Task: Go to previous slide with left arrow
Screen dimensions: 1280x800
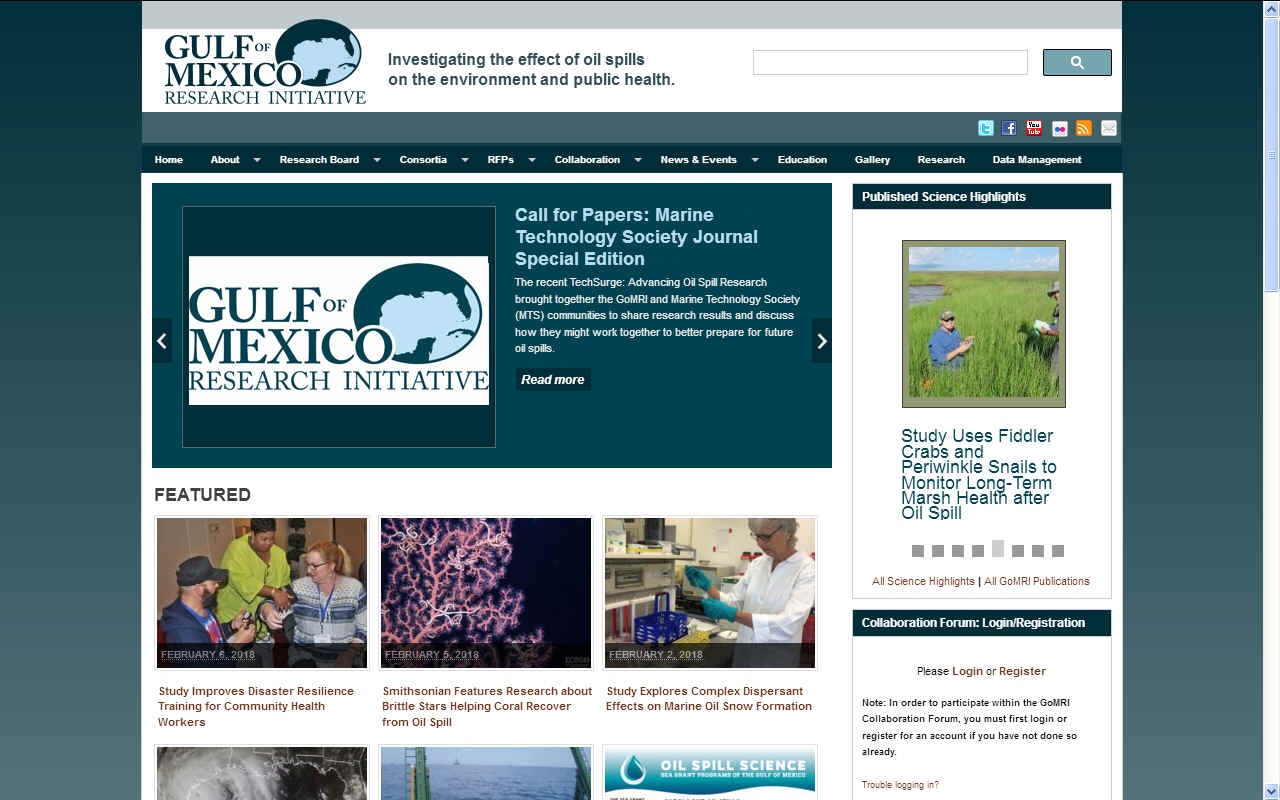Action: click(162, 341)
